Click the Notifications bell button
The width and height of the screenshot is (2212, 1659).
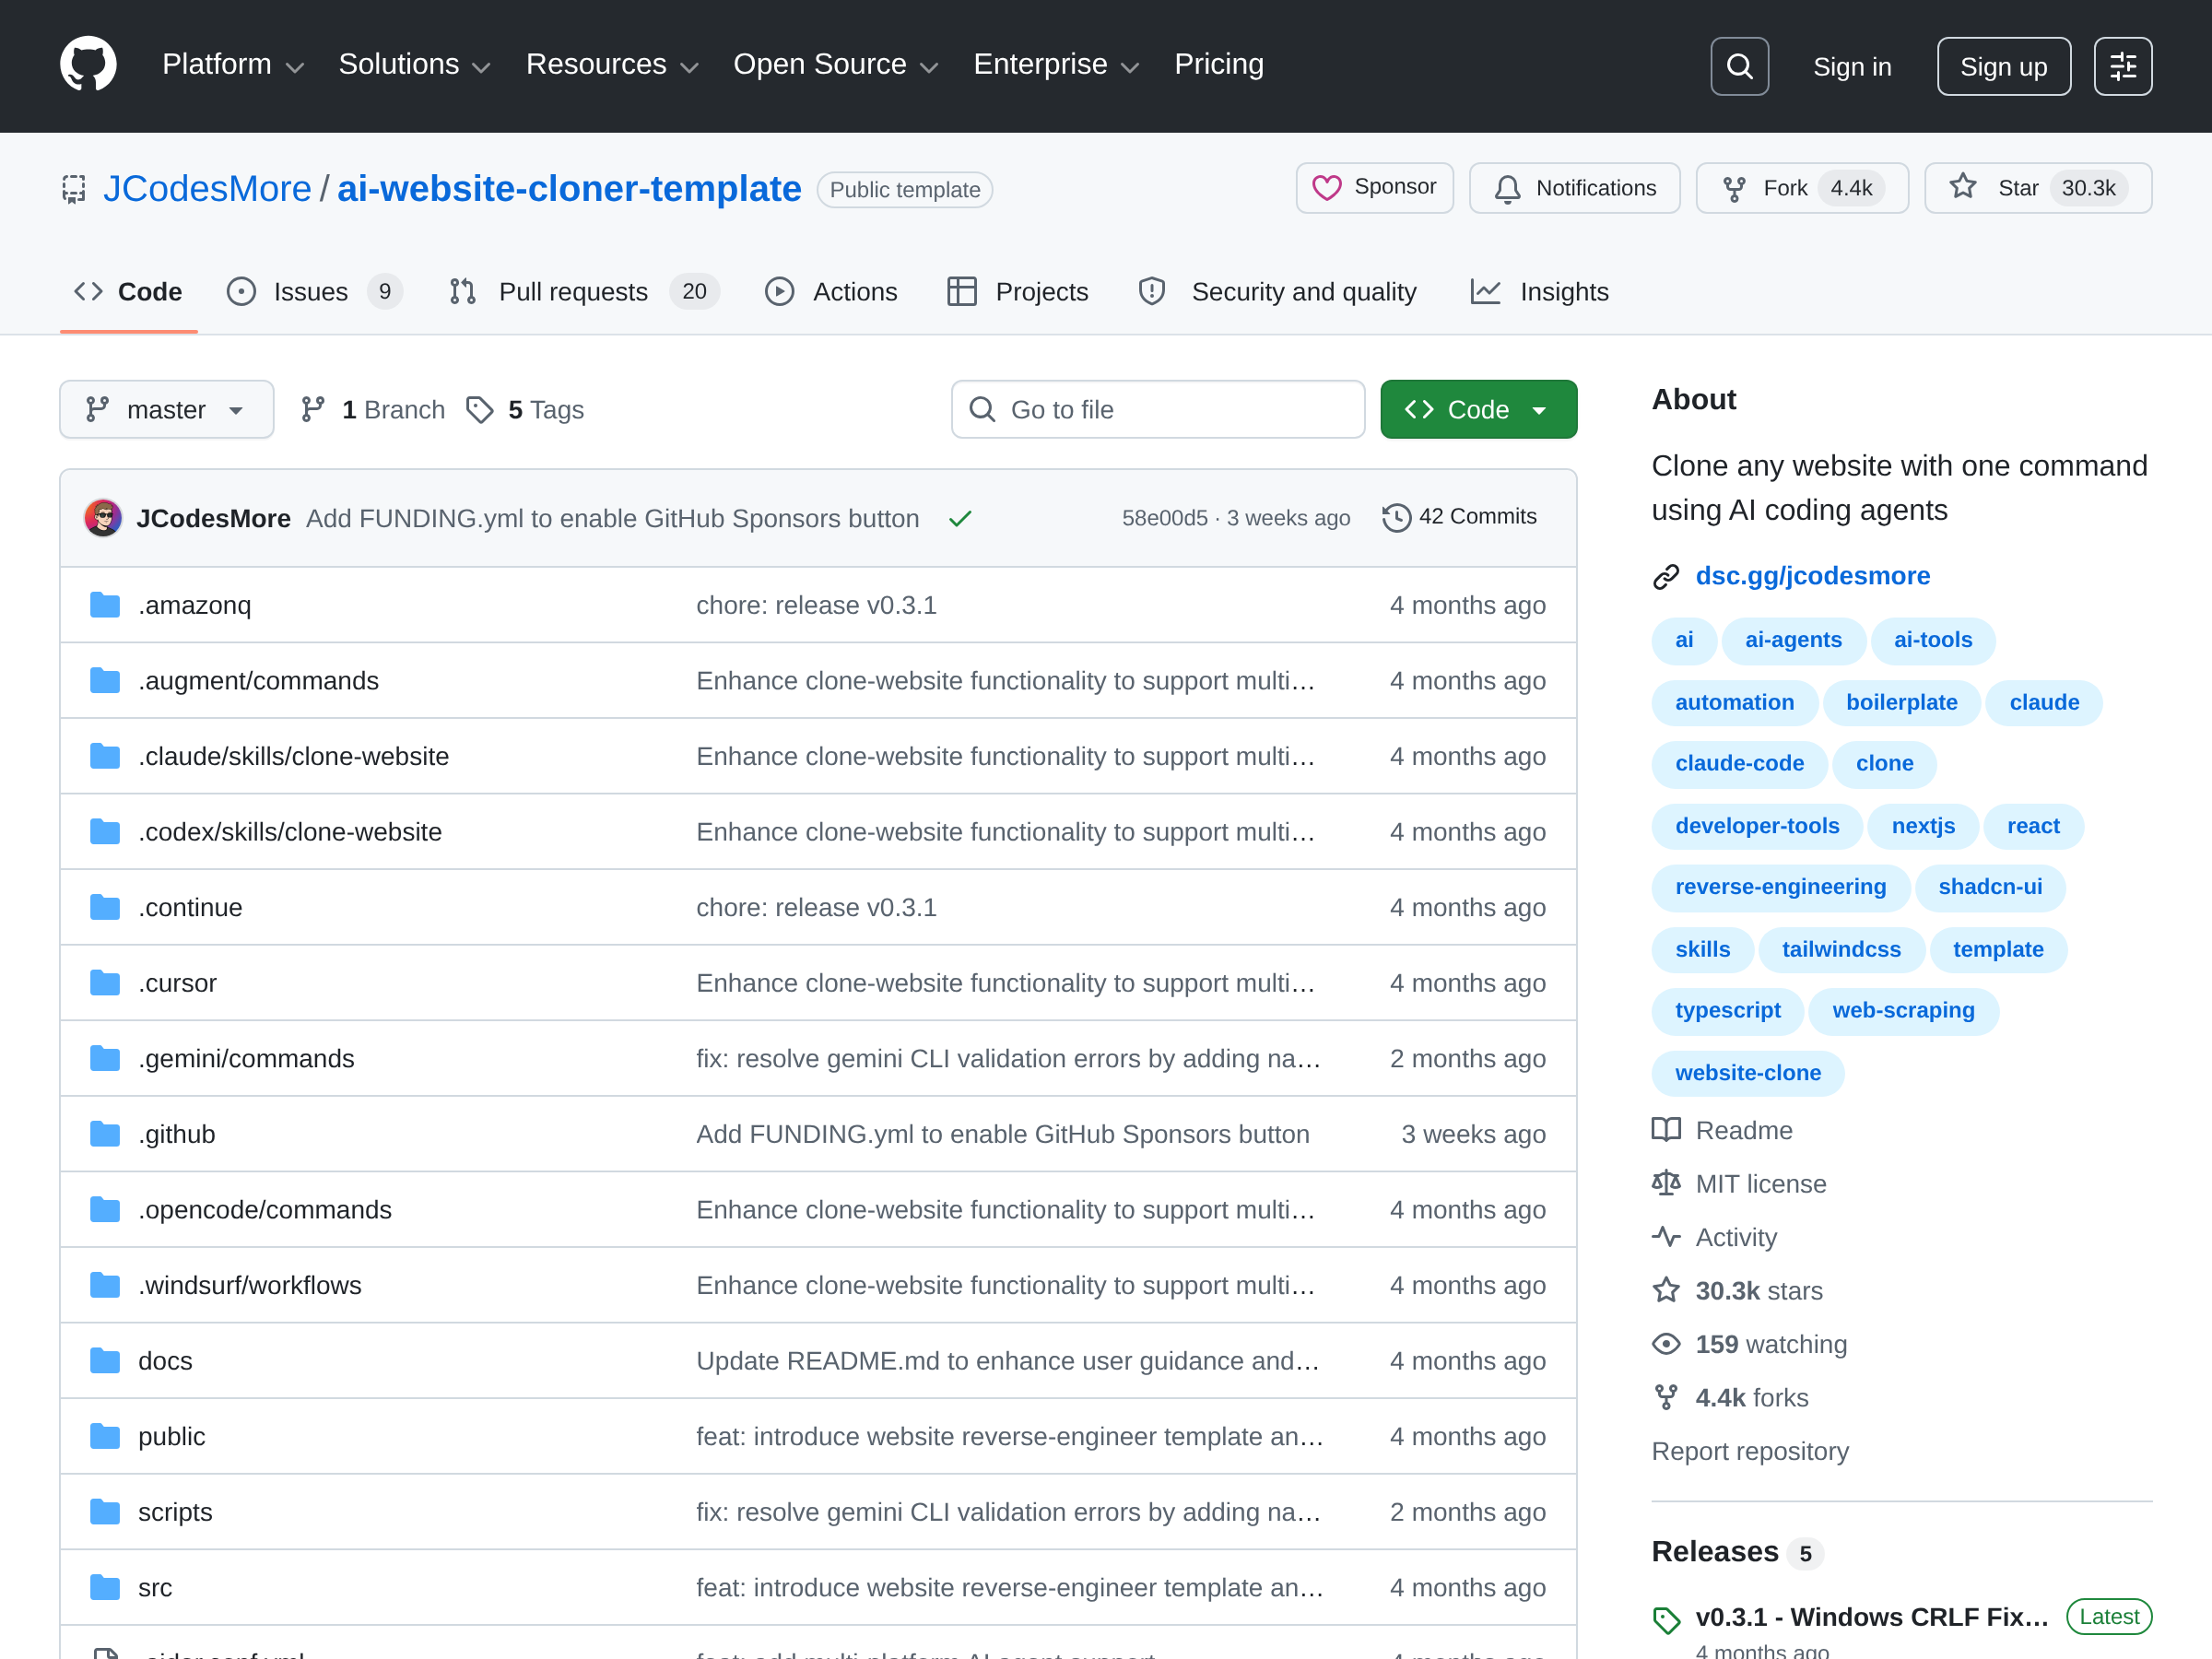coord(1574,188)
